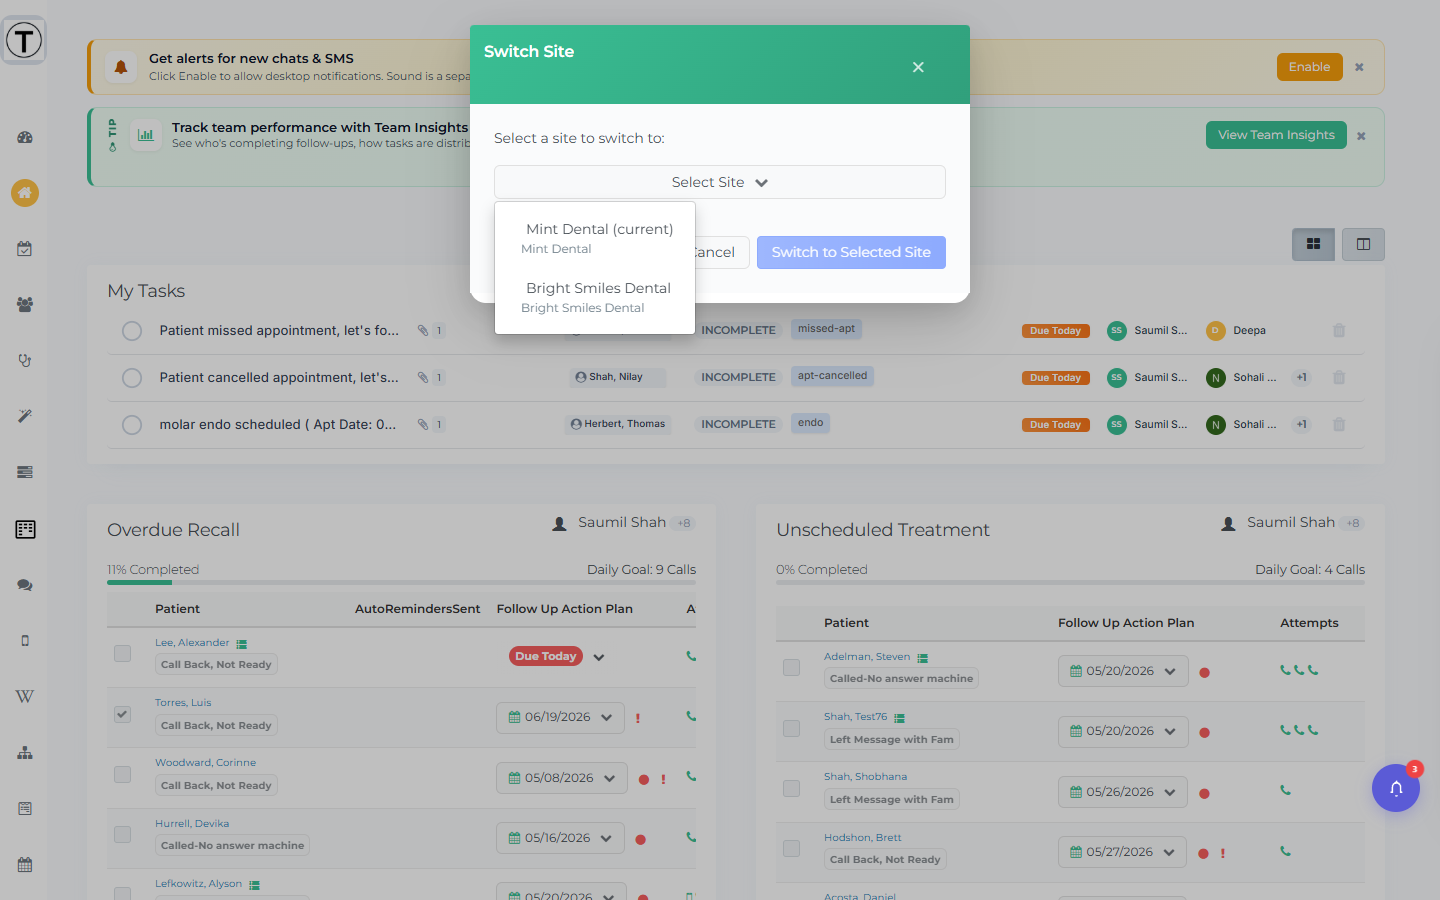Viewport: 1440px width, 900px height.
Task: Open the calendar-check icon in sidebar
Action: tap(25, 249)
